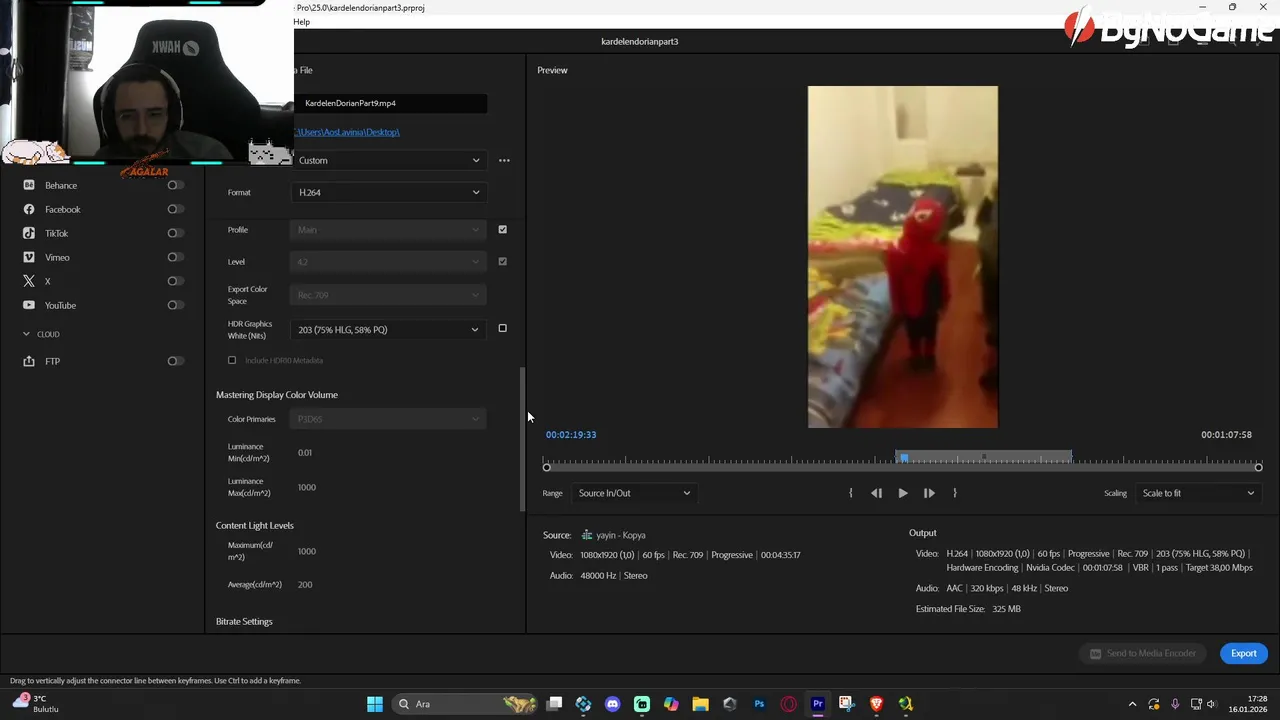1280x720 pixels.
Task: Click the Behance icon in destinations list
Action: tap(29, 185)
